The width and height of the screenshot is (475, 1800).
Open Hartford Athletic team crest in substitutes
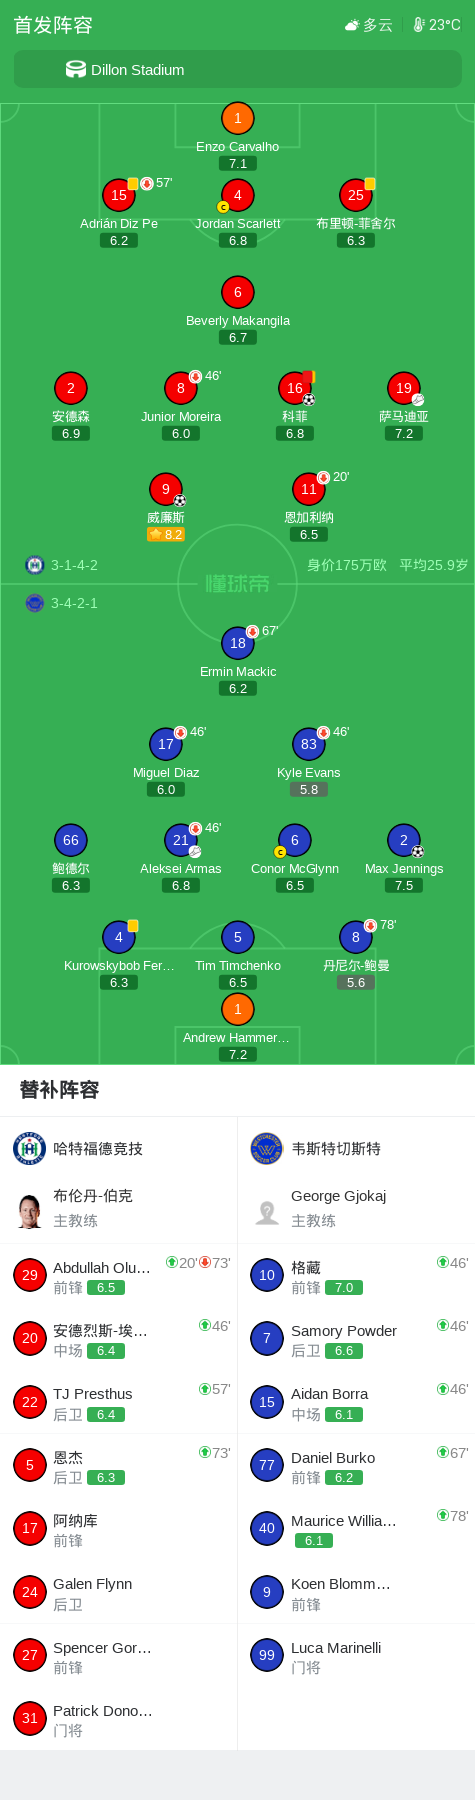(x=30, y=1148)
